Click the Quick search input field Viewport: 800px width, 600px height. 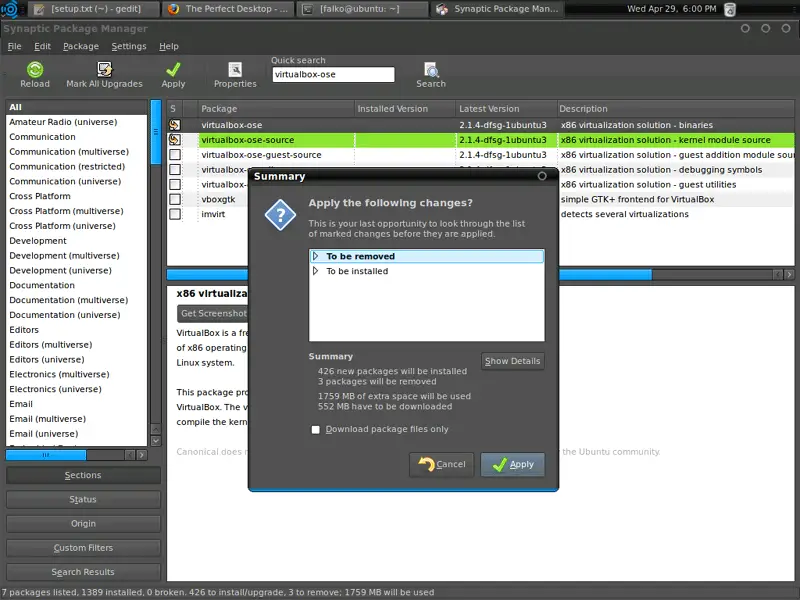click(x=333, y=75)
